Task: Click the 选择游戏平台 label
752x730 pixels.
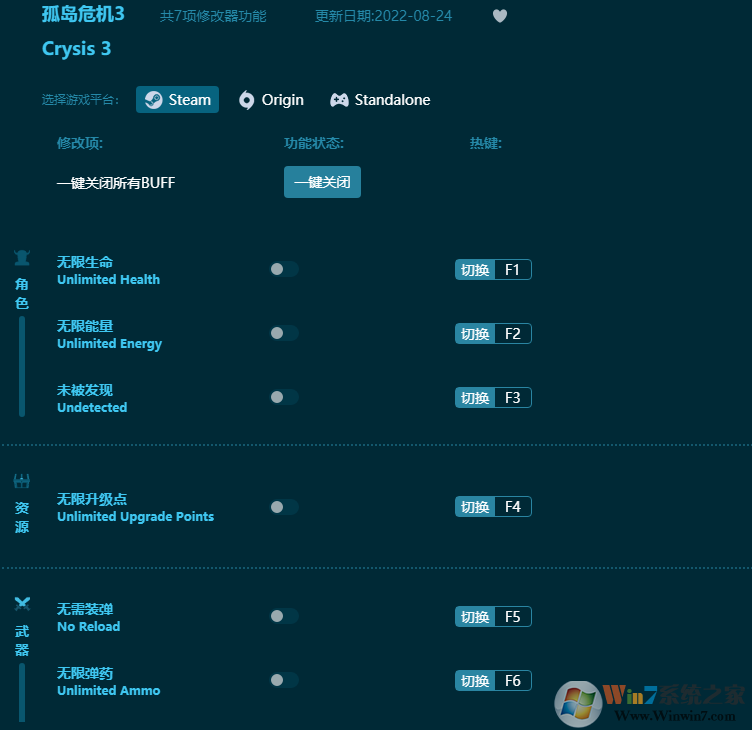Action: [80, 100]
